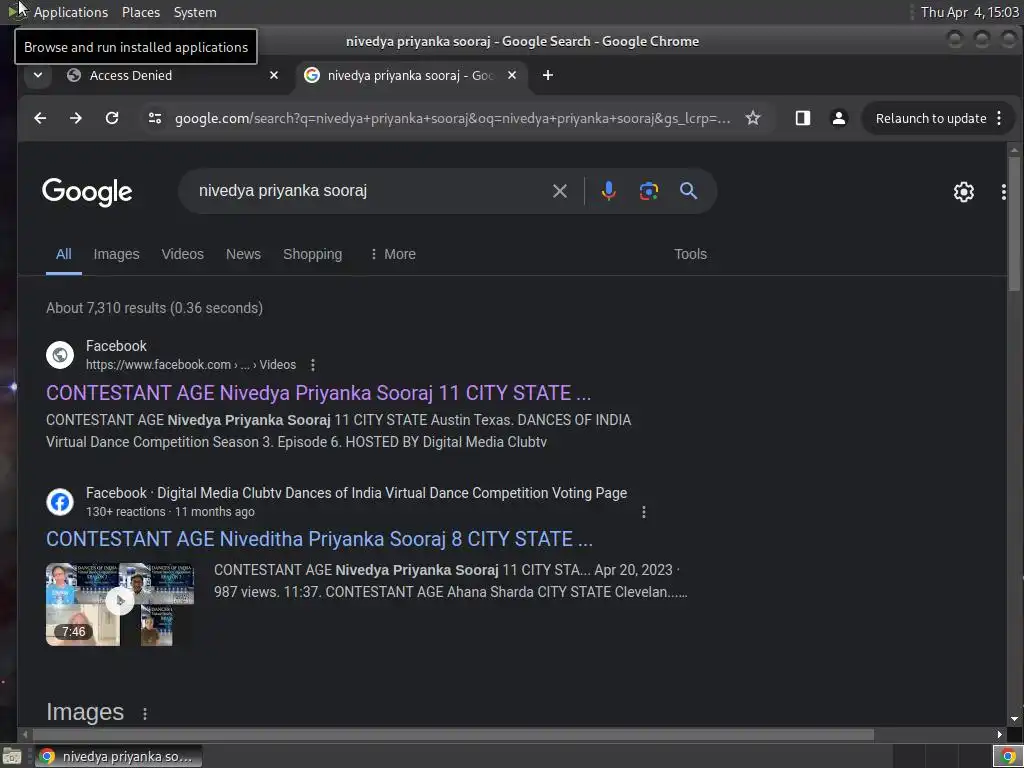Image resolution: width=1024 pixels, height=768 pixels.
Task: Go back using the browser back arrow
Action: tap(40, 118)
